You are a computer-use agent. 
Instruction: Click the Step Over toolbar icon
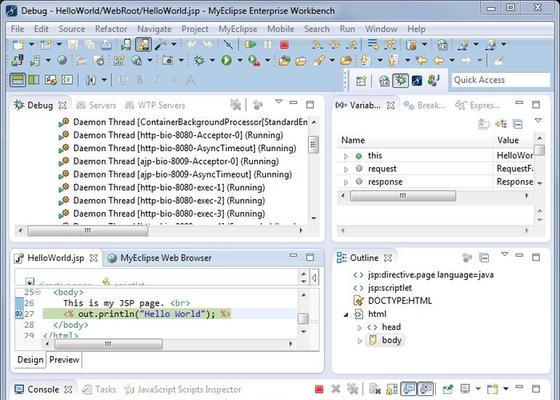click(334, 45)
